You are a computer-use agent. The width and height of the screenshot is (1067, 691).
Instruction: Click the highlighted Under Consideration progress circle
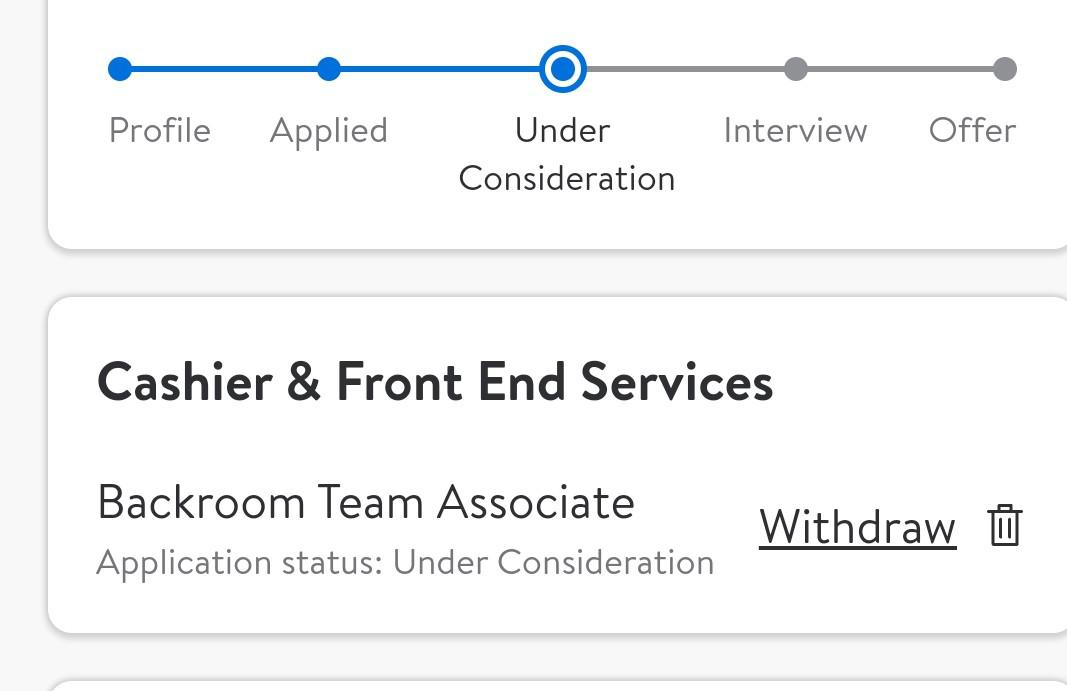pos(563,70)
